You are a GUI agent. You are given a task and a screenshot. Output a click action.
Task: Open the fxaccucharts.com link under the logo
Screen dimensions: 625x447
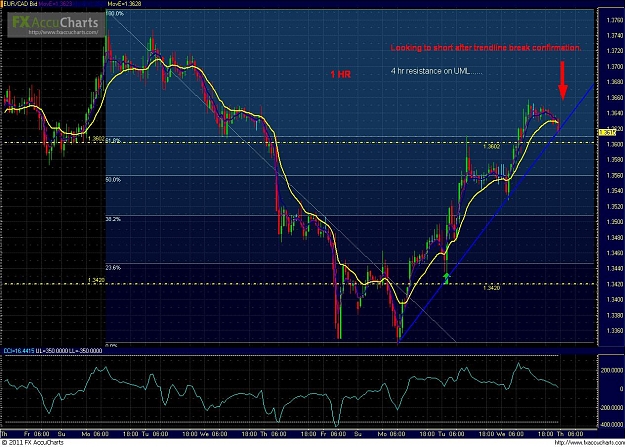pos(63,32)
